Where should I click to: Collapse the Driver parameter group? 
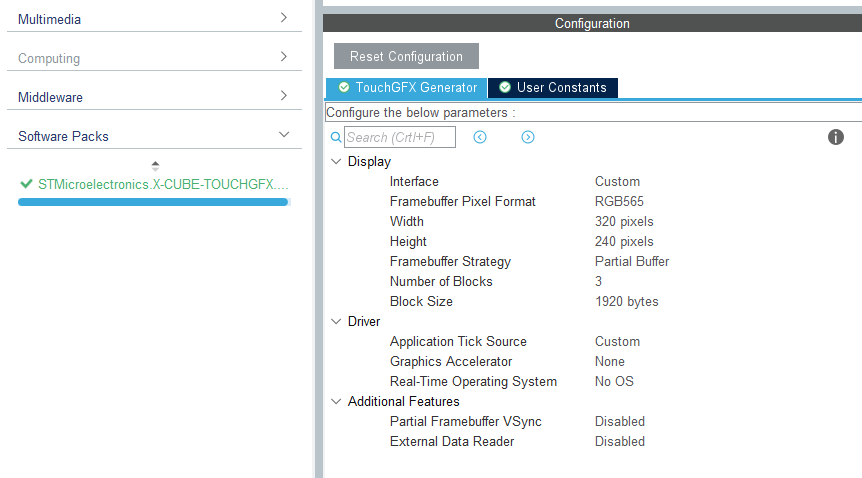[335, 321]
